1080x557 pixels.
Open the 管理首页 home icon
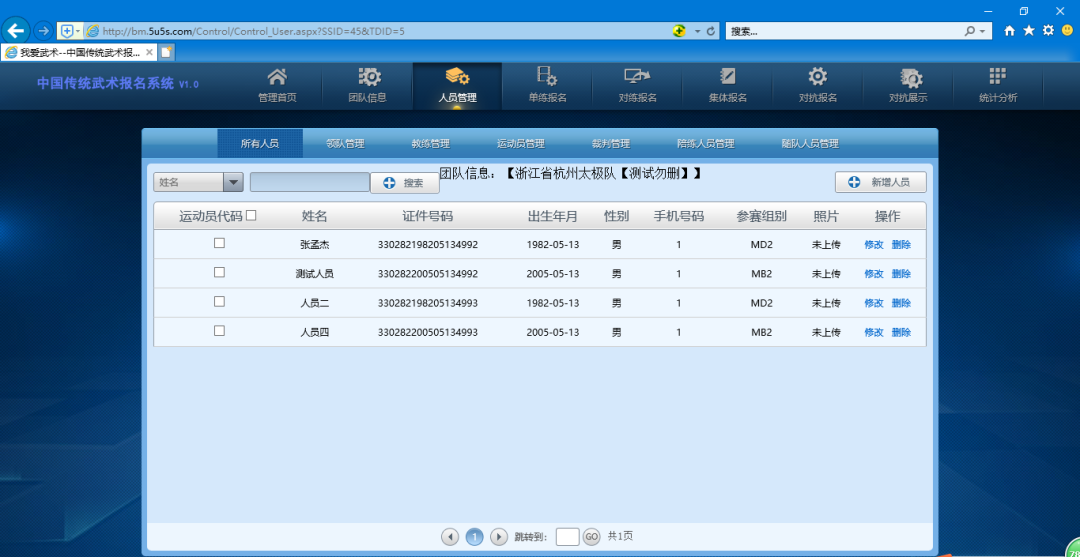pyautogui.click(x=277, y=78)
